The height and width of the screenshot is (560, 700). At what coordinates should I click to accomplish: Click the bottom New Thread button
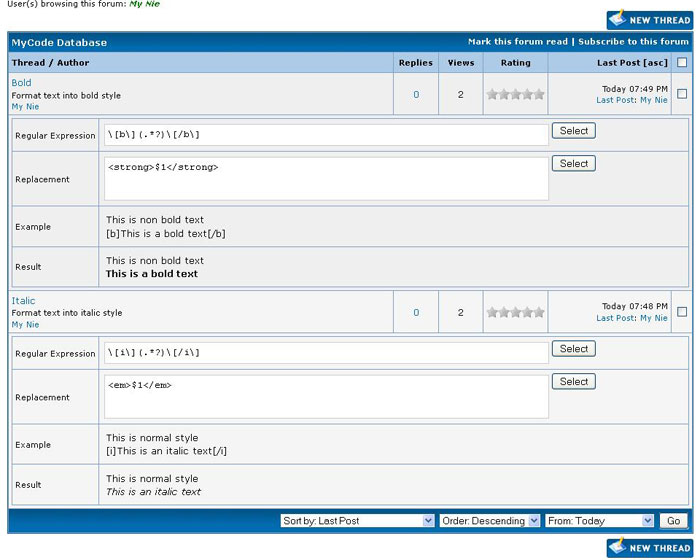[648, 547]
